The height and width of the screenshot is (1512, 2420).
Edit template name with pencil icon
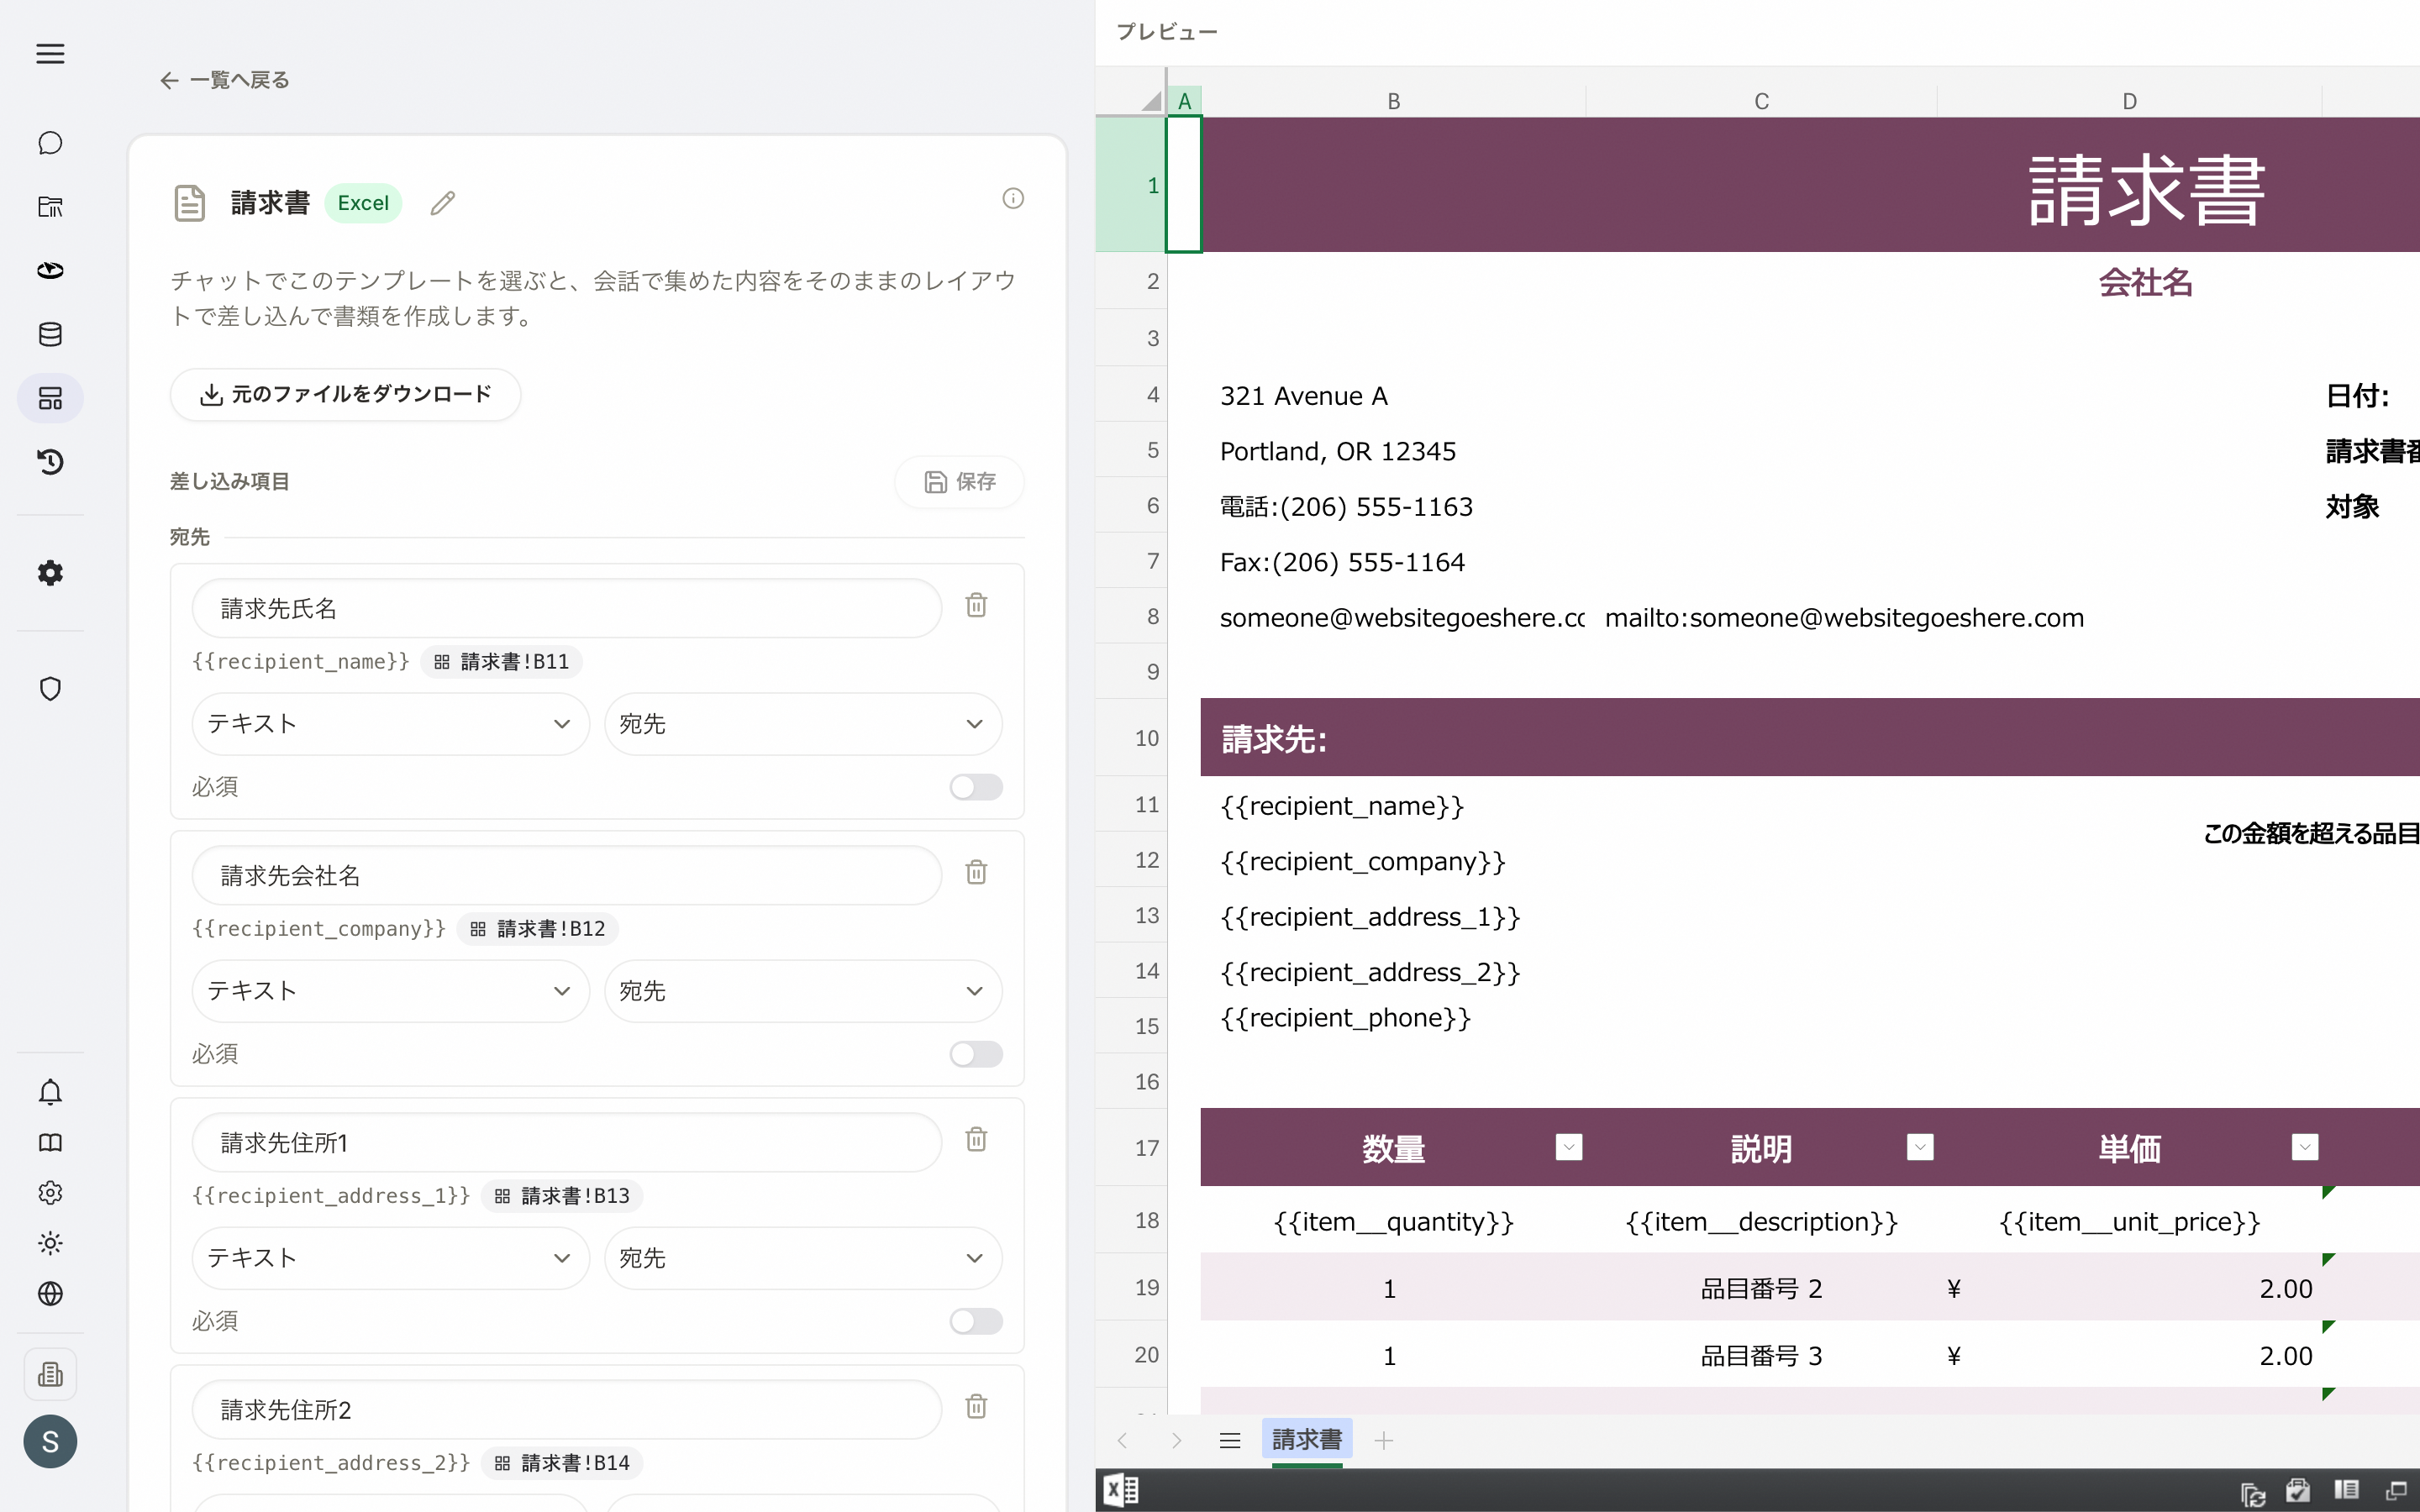click(443, 203)
